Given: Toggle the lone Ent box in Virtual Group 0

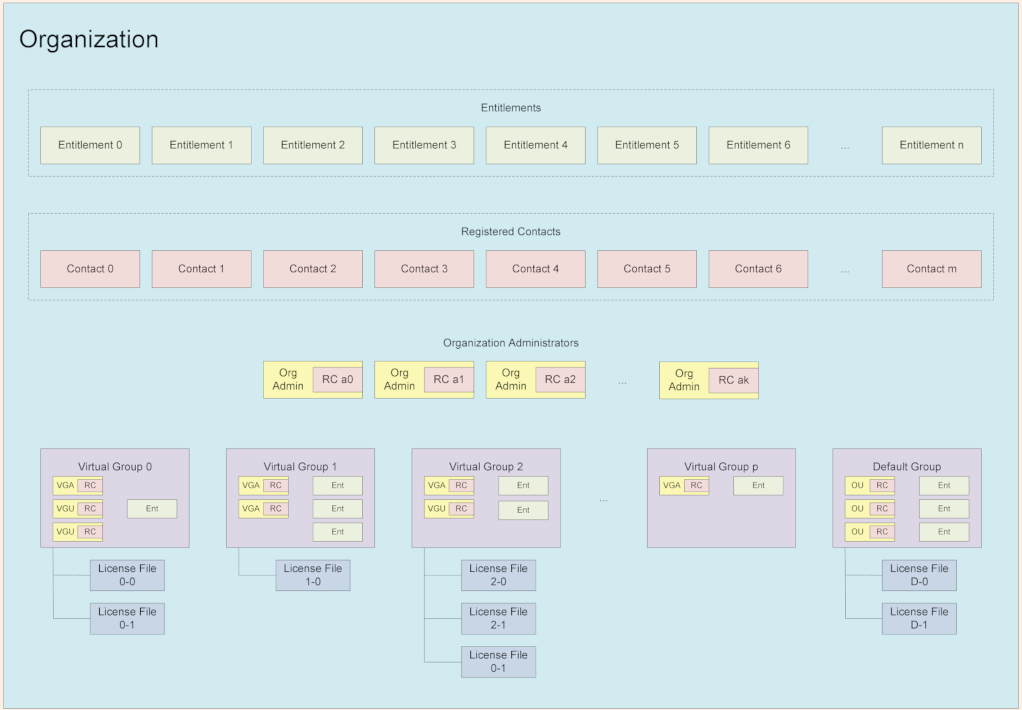Looking at the screenshot, I should (151, 508).
